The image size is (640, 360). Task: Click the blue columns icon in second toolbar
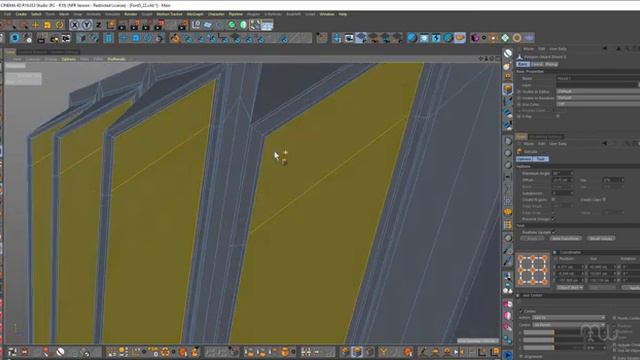click(109, 38)
